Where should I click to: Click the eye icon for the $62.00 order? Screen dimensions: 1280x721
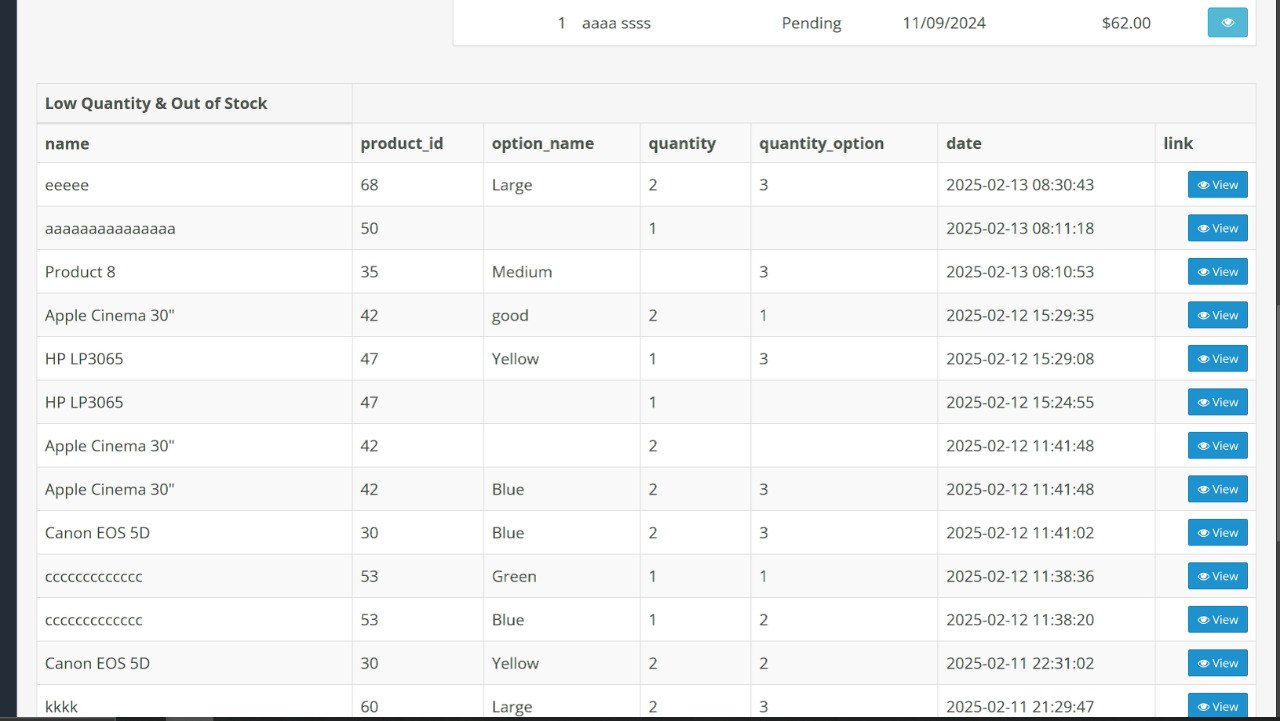1227,22
